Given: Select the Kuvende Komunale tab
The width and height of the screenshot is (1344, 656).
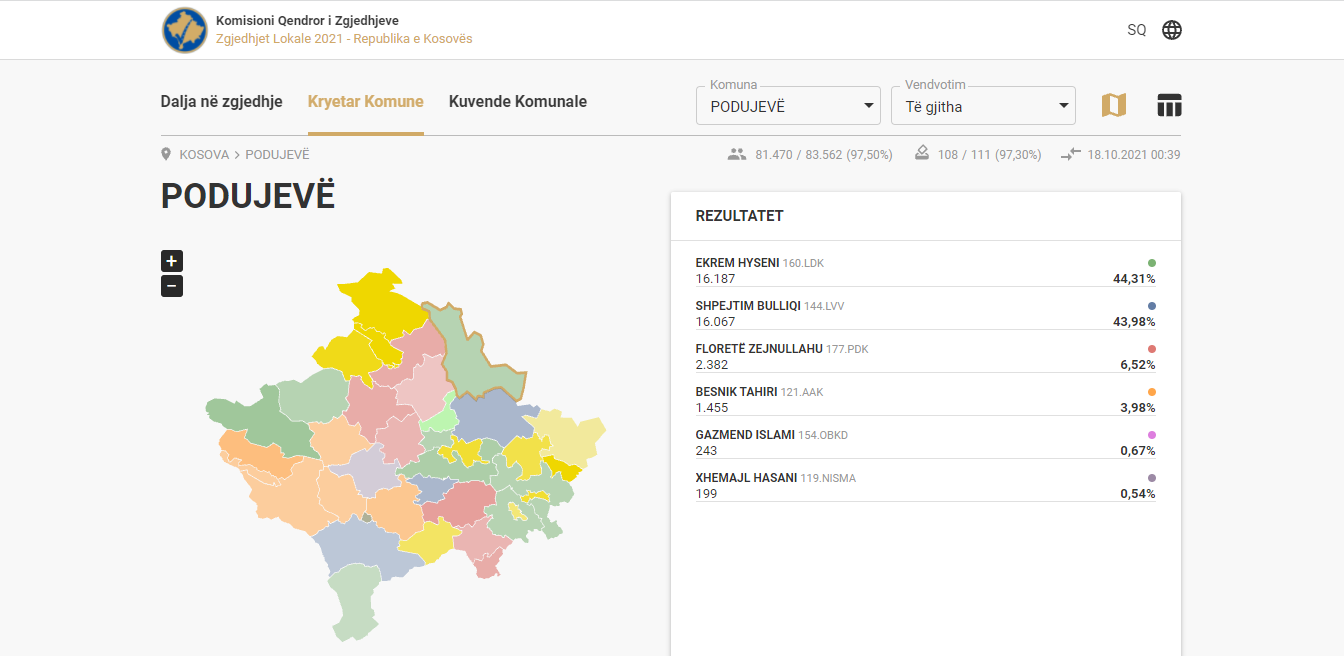Looking at the screenshot, I should (518, 102).
